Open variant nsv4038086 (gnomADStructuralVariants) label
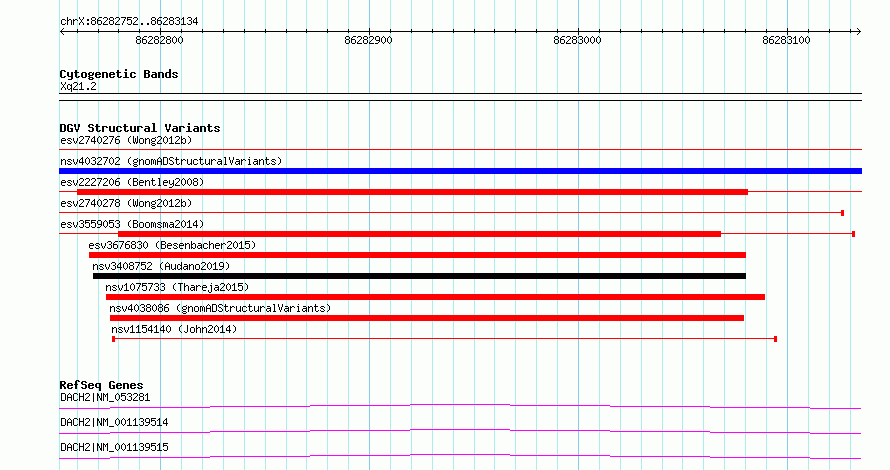This screenshot has height=470, width=890. (220, 308)
